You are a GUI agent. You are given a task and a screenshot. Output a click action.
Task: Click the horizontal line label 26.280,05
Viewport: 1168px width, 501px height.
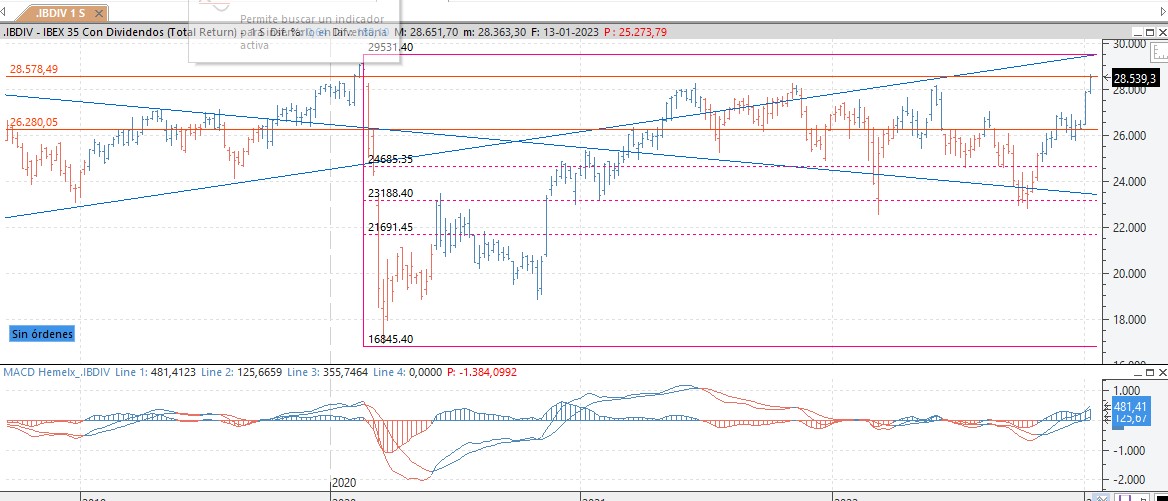pos(34,123)
